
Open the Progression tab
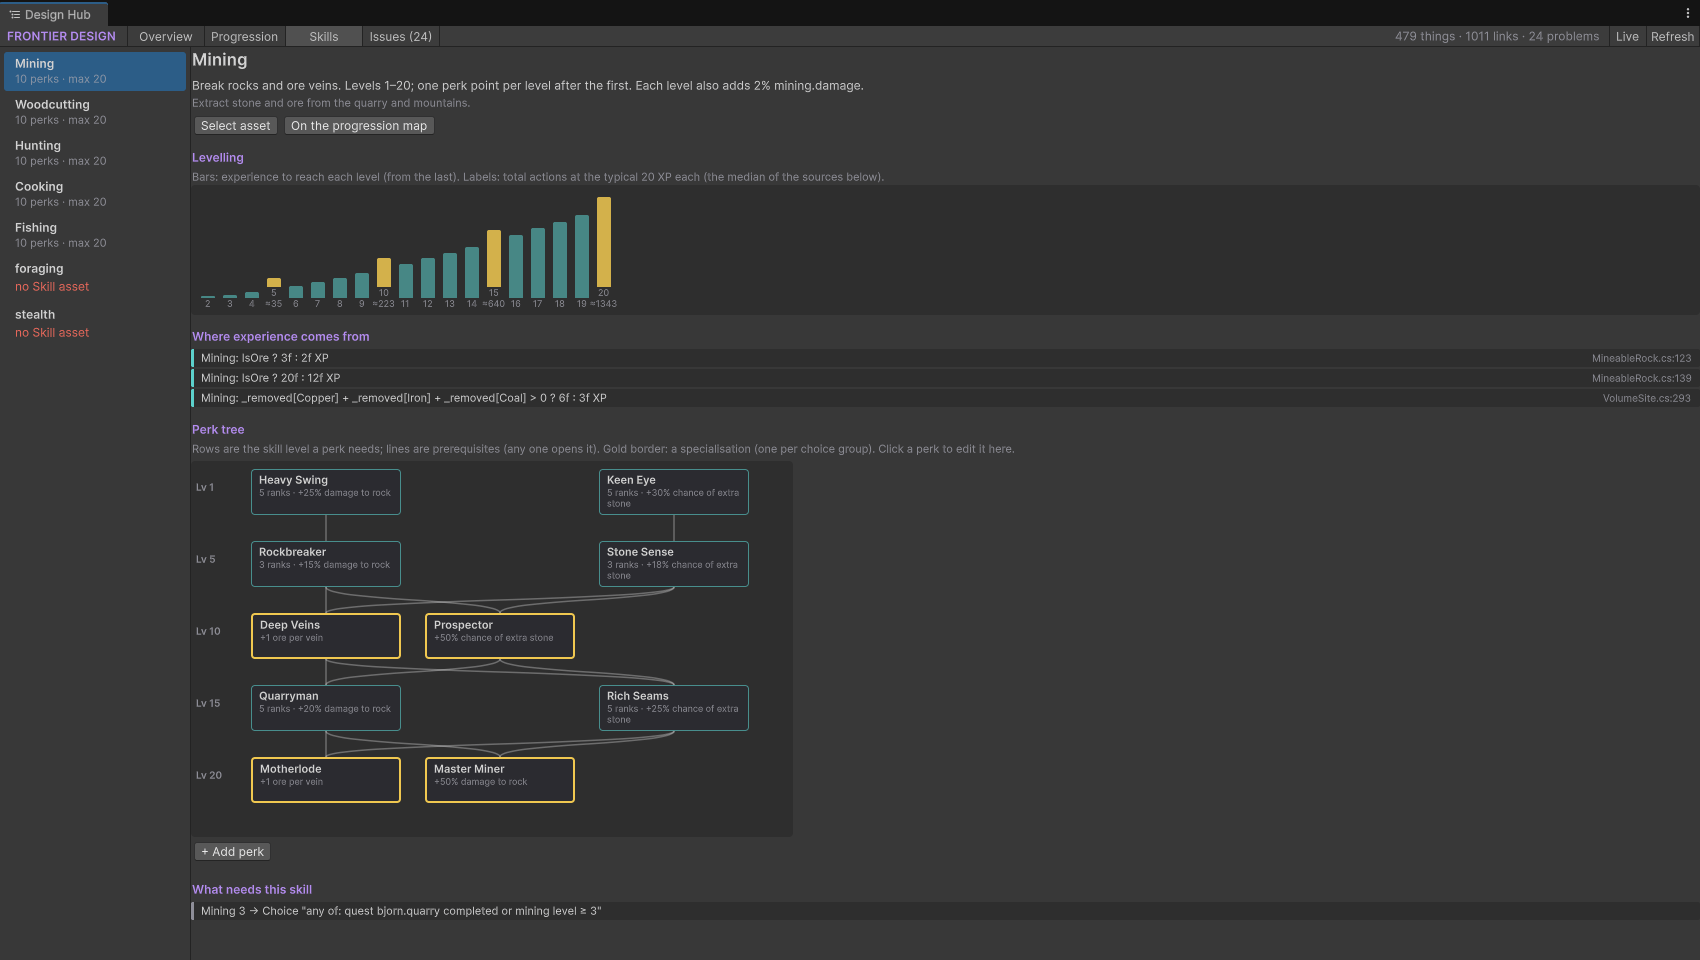click(x=245, y=37)
